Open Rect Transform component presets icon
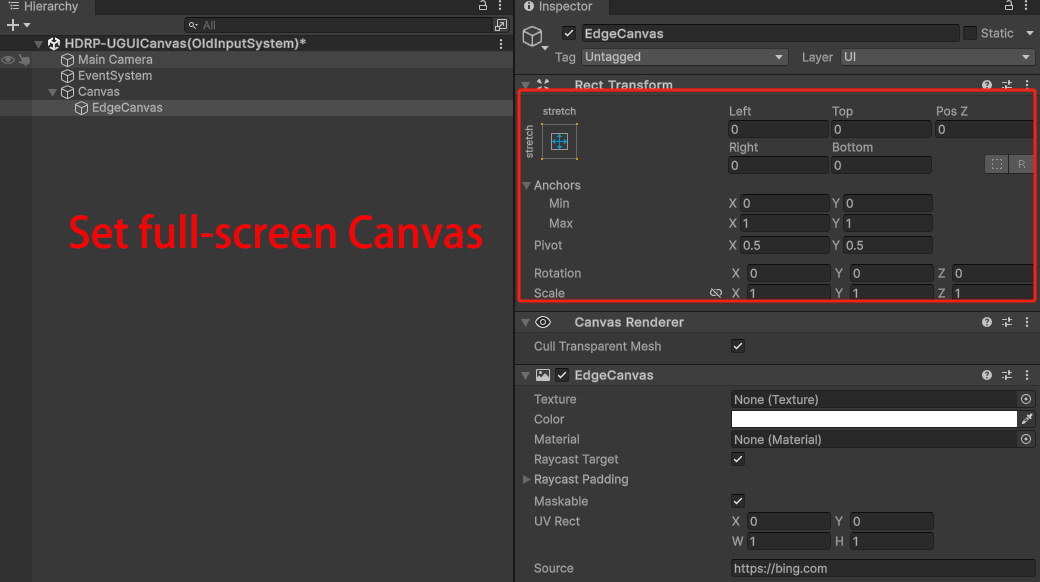This screenshot has width=1040, height=582. pyautogui.click(x=1007, y=84)
